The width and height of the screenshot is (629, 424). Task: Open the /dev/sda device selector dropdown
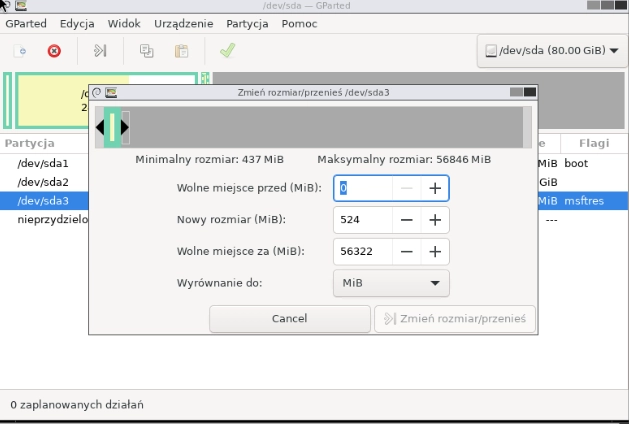[551, 50]
